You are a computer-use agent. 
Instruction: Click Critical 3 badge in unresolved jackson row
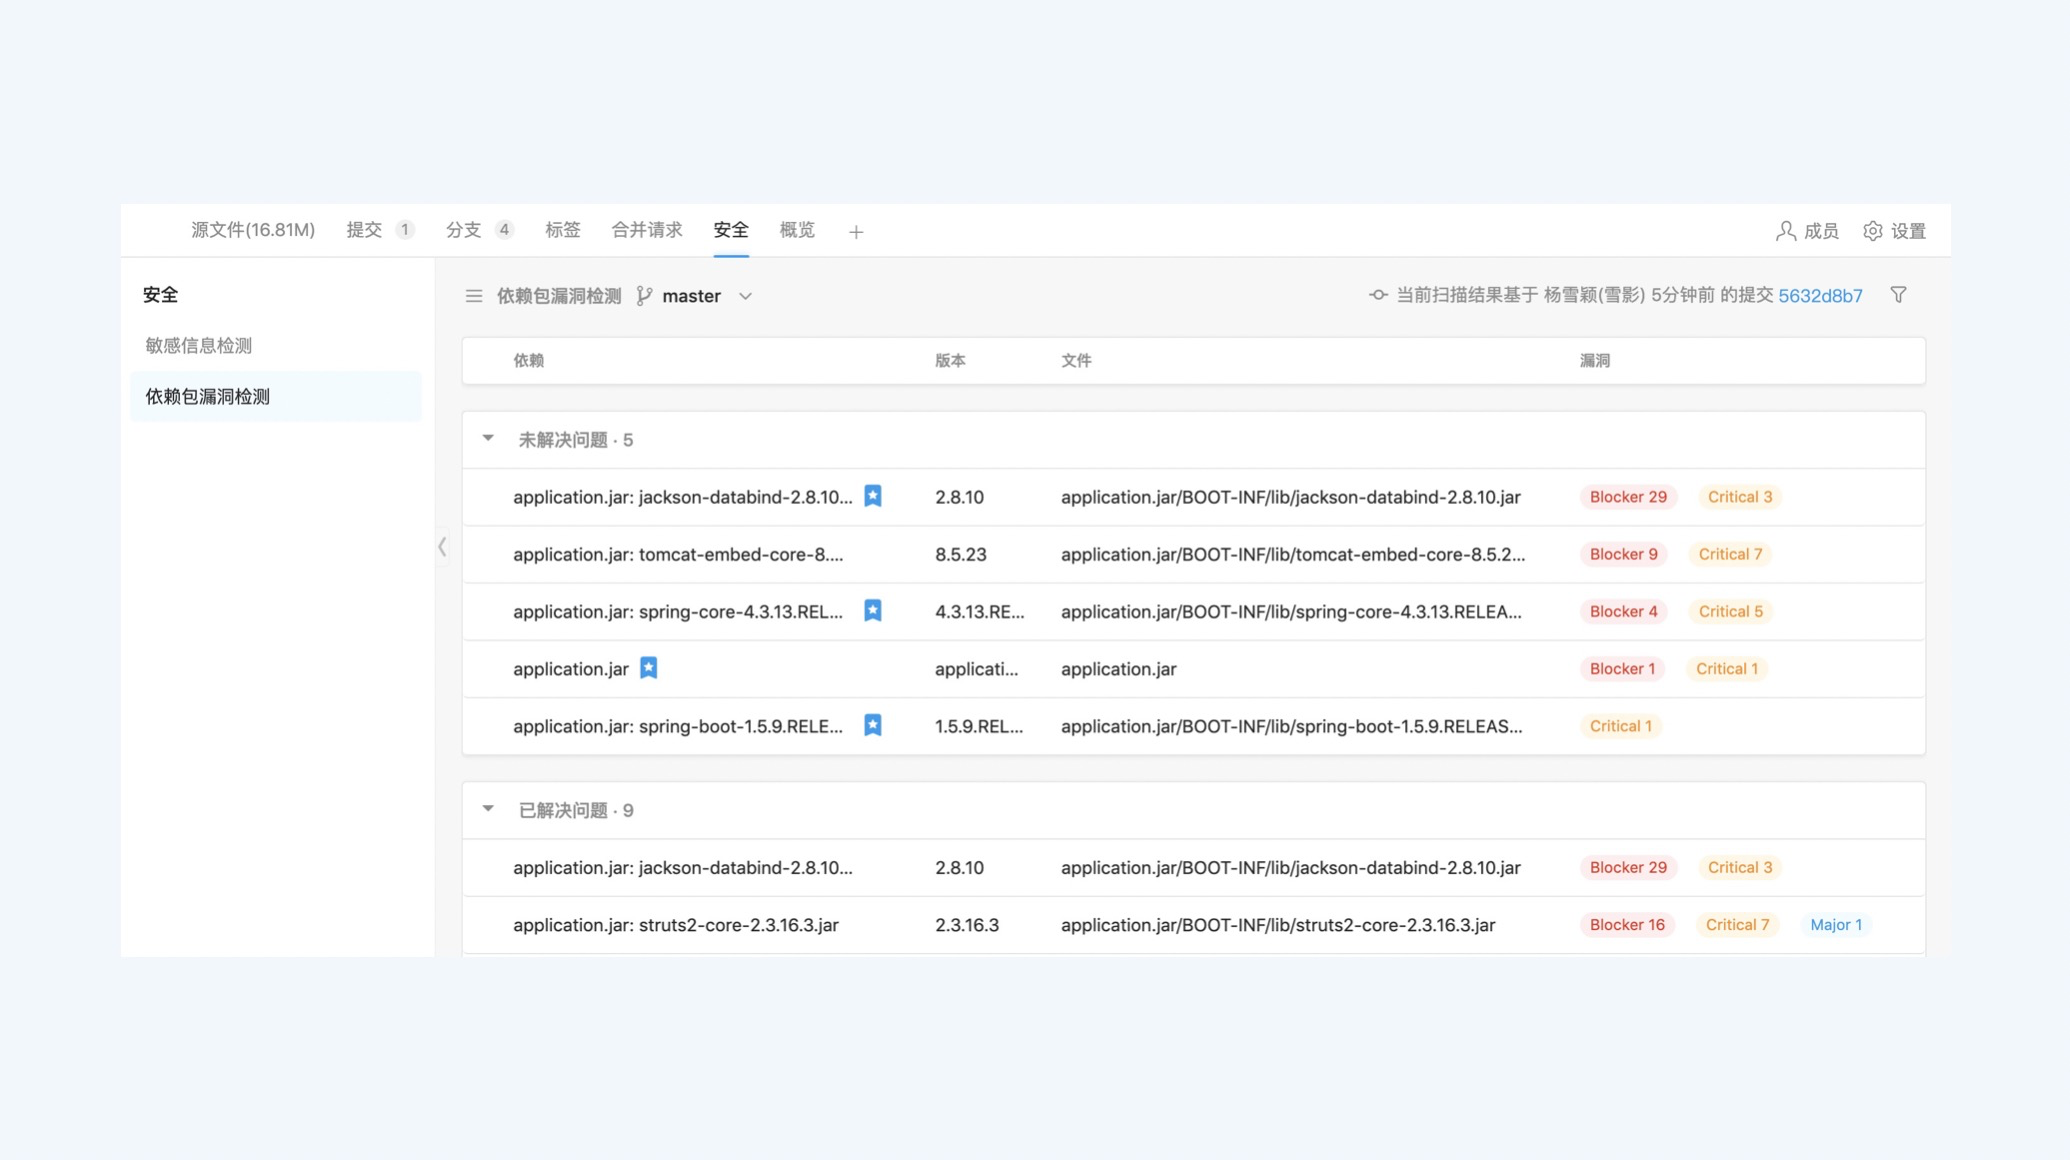click(1739, 497)
